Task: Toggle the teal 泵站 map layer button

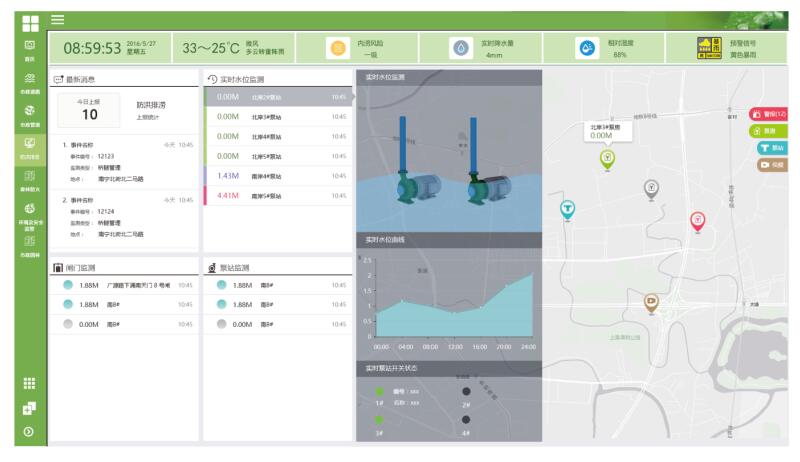Action: 772,148
